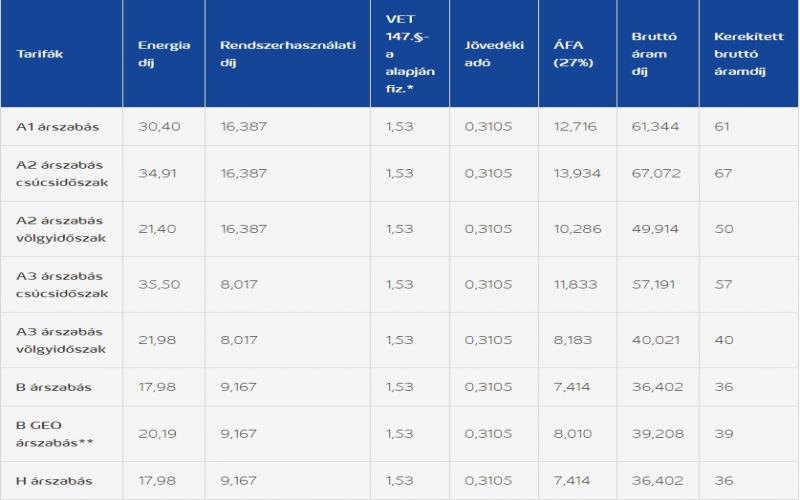Click the 30,40 energia díj value
The height and width of the screenshot is (500, 800).
[159, 126]
